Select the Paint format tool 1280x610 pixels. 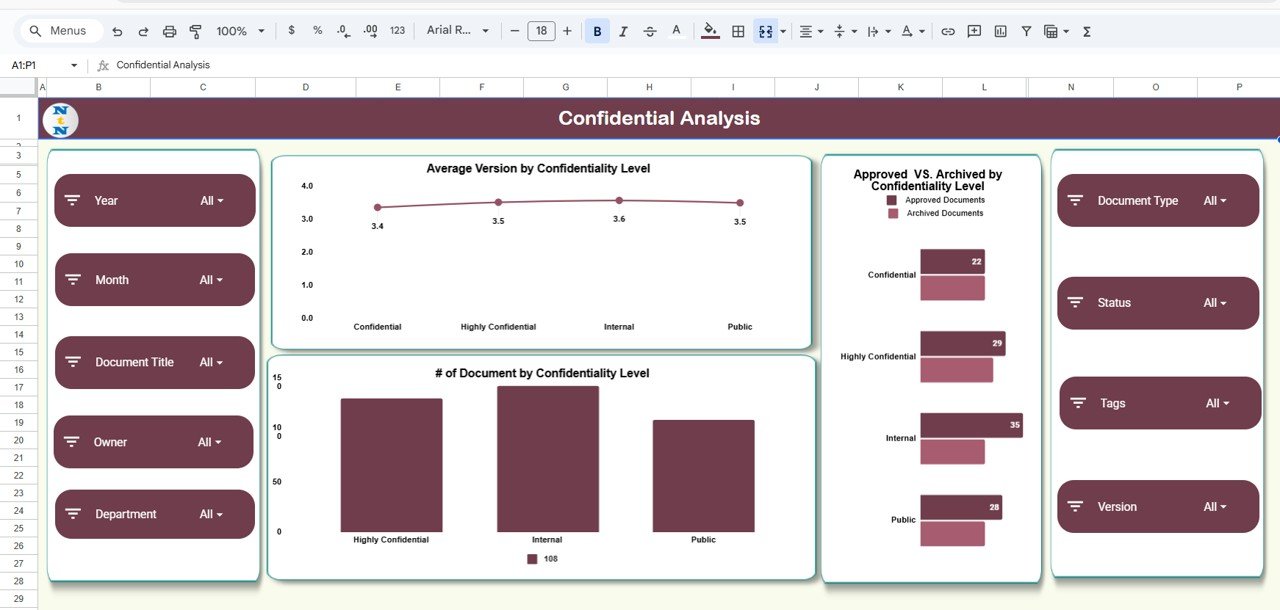194,31
